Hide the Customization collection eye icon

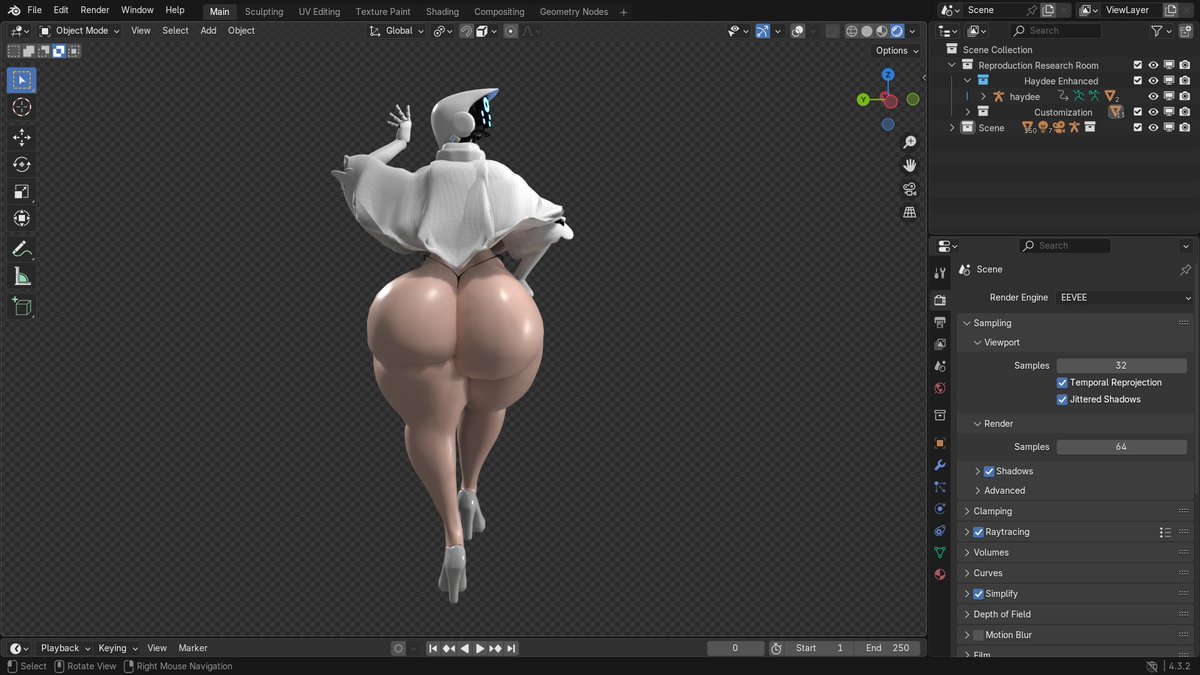pyautogui.click(x=1153, y=112)
